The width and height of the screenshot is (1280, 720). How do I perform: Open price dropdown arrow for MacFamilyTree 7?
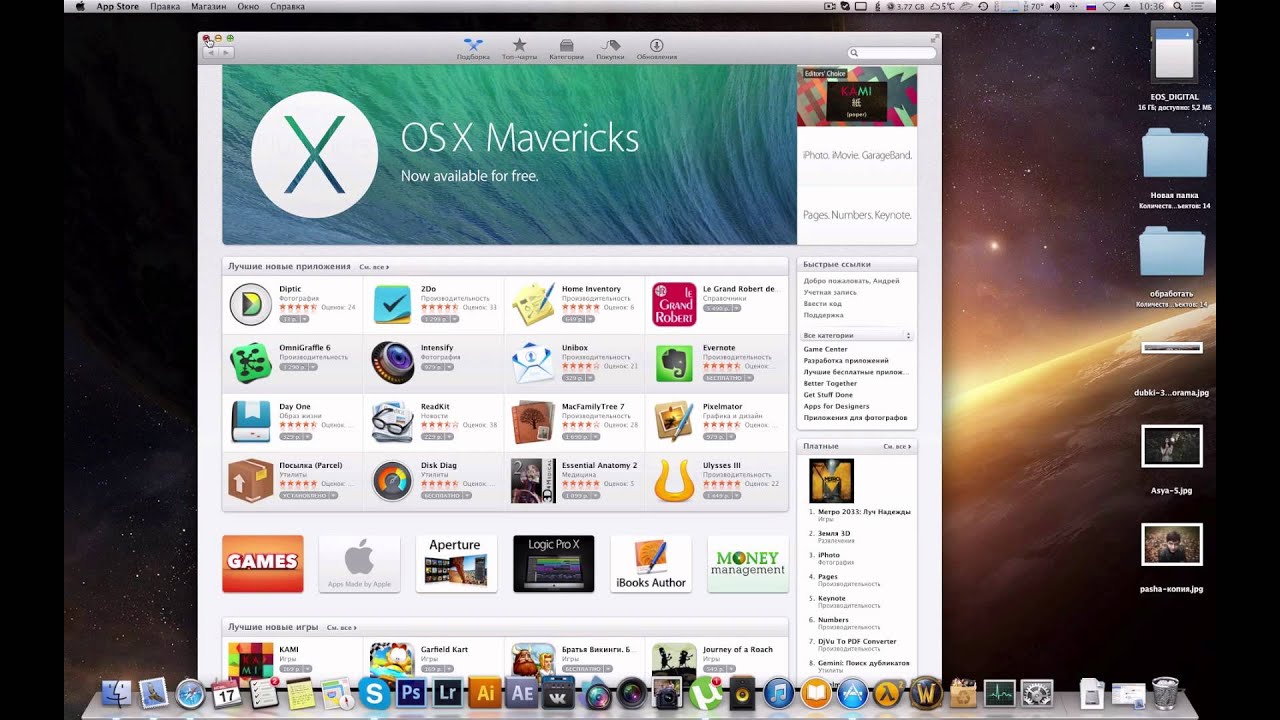coord(596,437)
